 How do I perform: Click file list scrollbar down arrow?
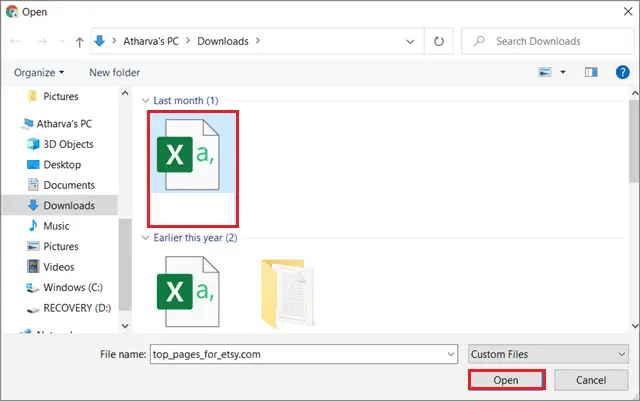635,326
